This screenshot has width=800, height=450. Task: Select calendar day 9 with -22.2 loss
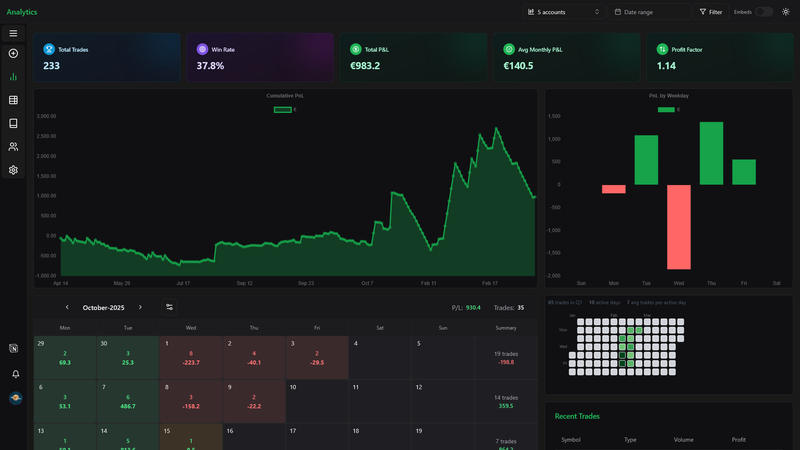tap(254, 401)
